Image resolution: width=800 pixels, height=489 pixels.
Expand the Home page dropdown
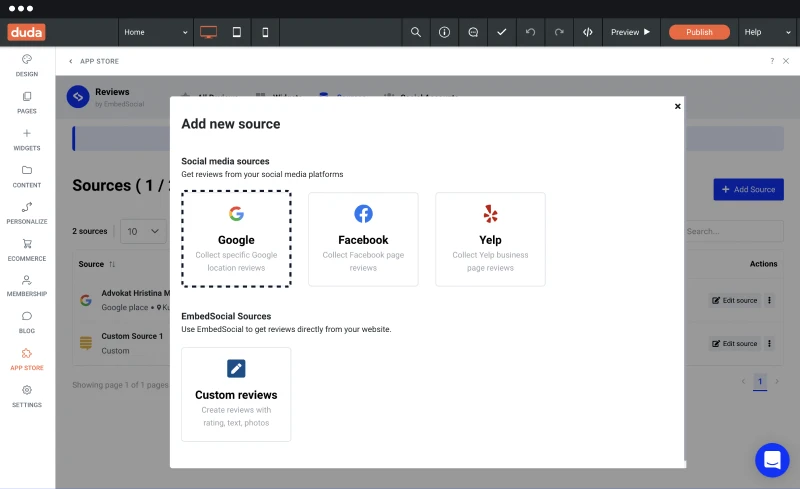pyautogui.click(x=156, y=32)
